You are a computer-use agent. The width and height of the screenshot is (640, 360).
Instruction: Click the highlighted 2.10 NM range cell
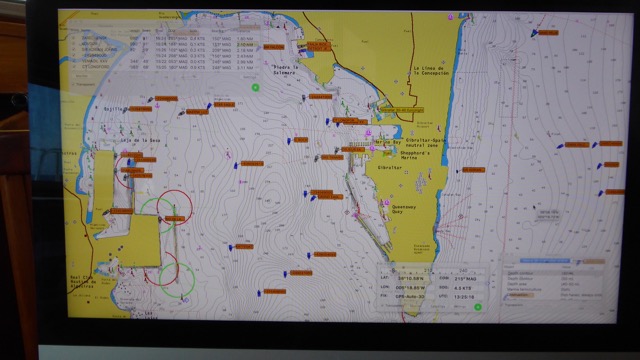[x=245, y=44]
